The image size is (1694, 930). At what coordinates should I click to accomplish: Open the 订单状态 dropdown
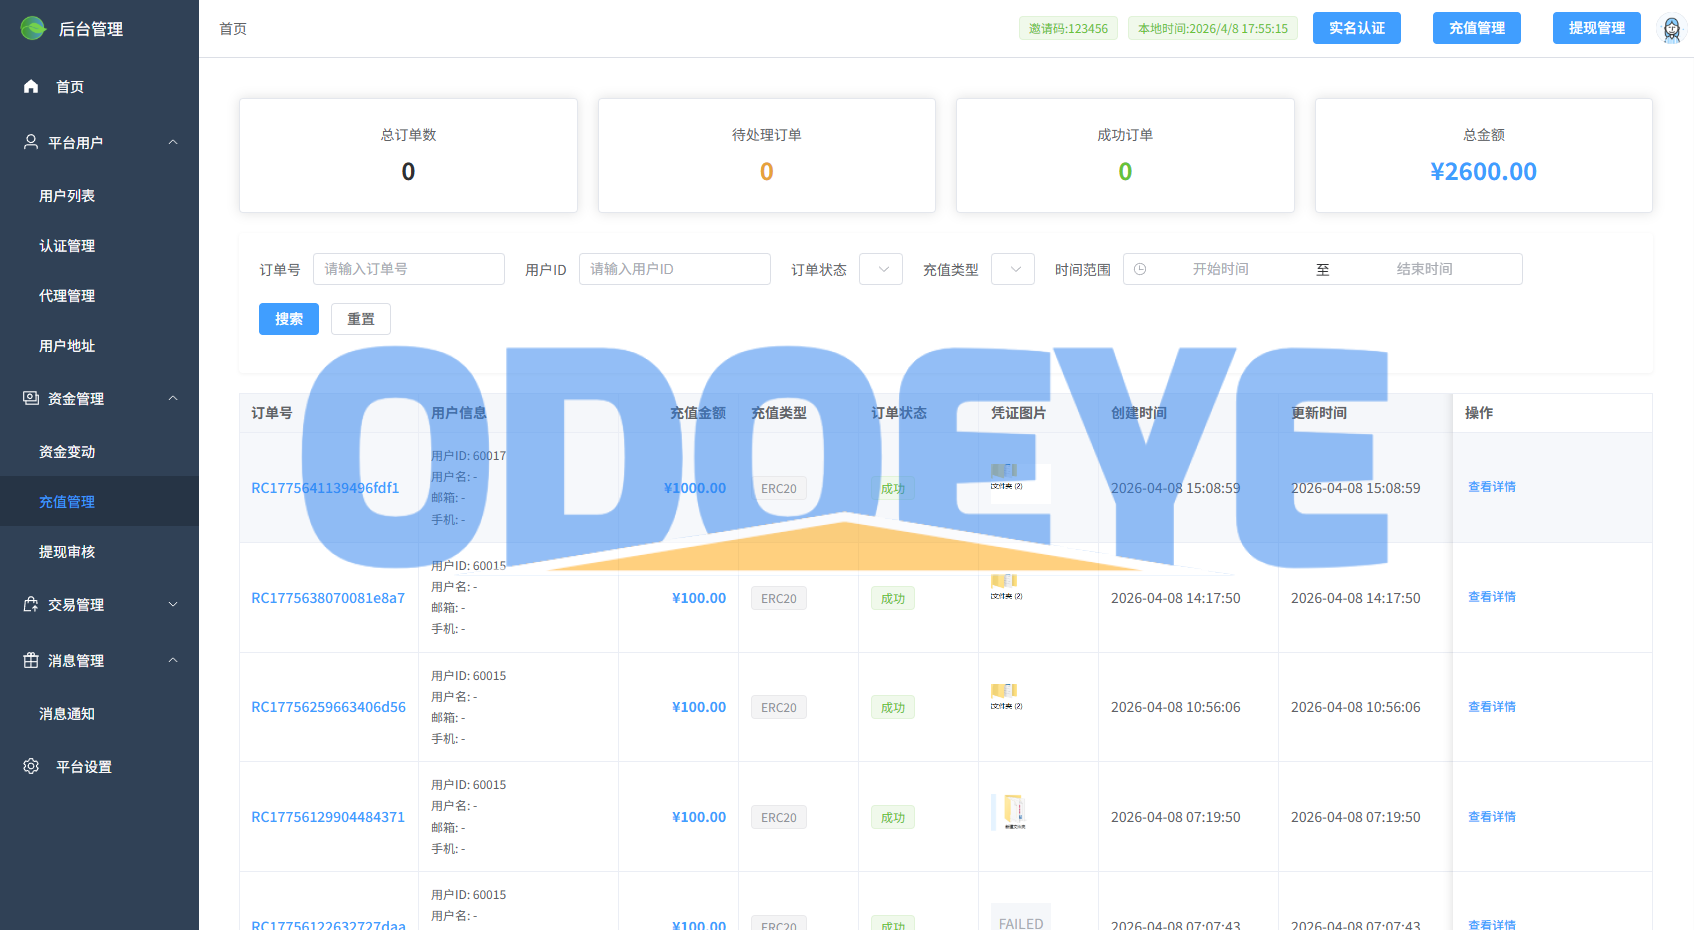point(881,269)
